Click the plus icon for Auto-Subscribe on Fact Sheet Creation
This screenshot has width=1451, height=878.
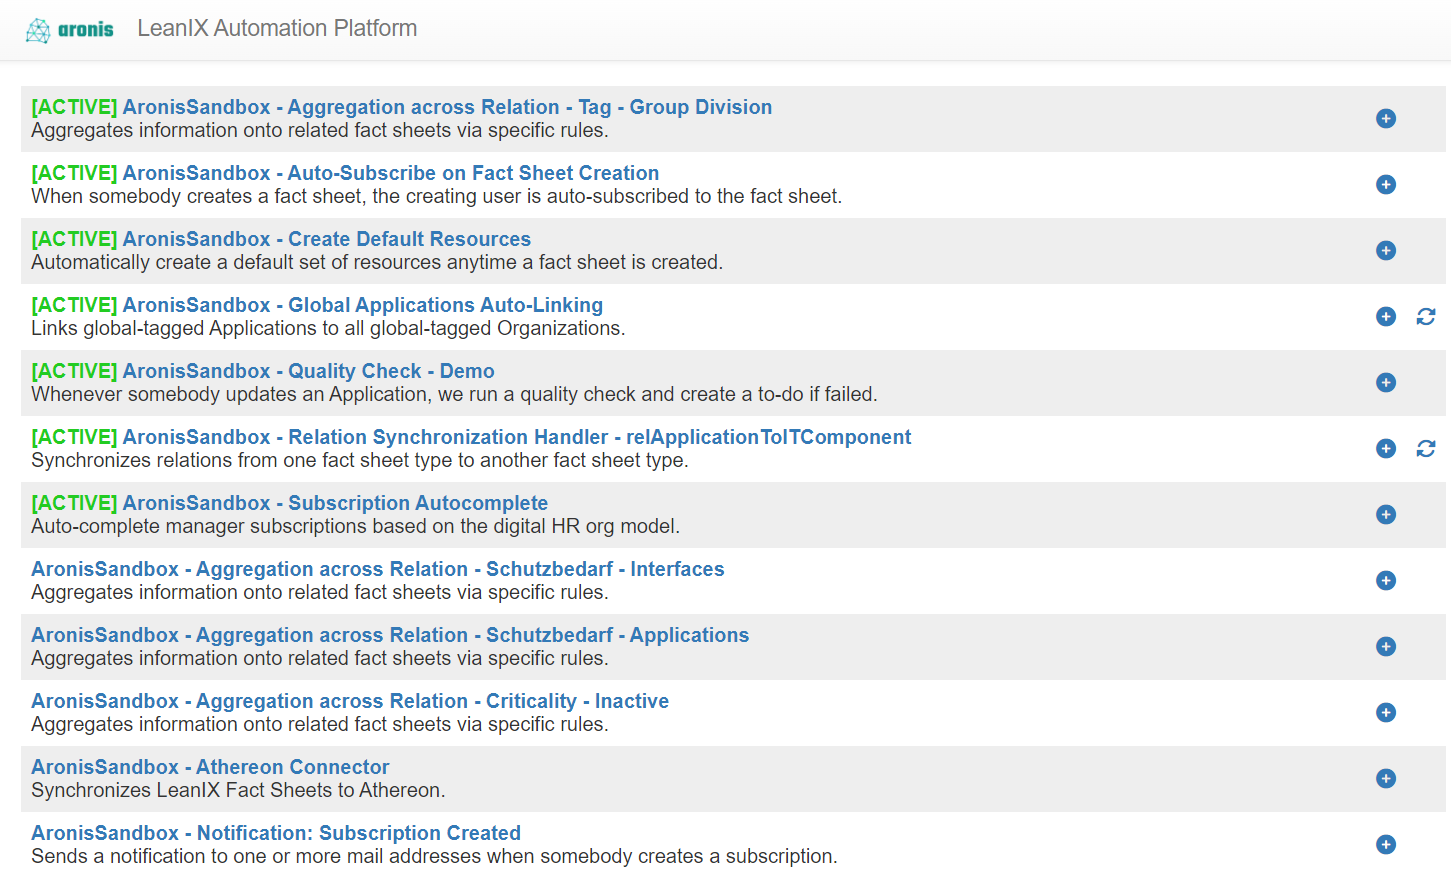[1386, 185]
